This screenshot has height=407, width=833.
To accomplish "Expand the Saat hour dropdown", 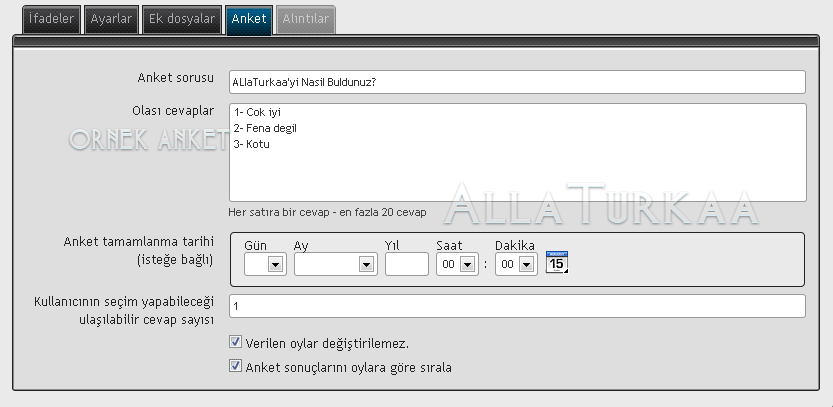I will point(457,264).
